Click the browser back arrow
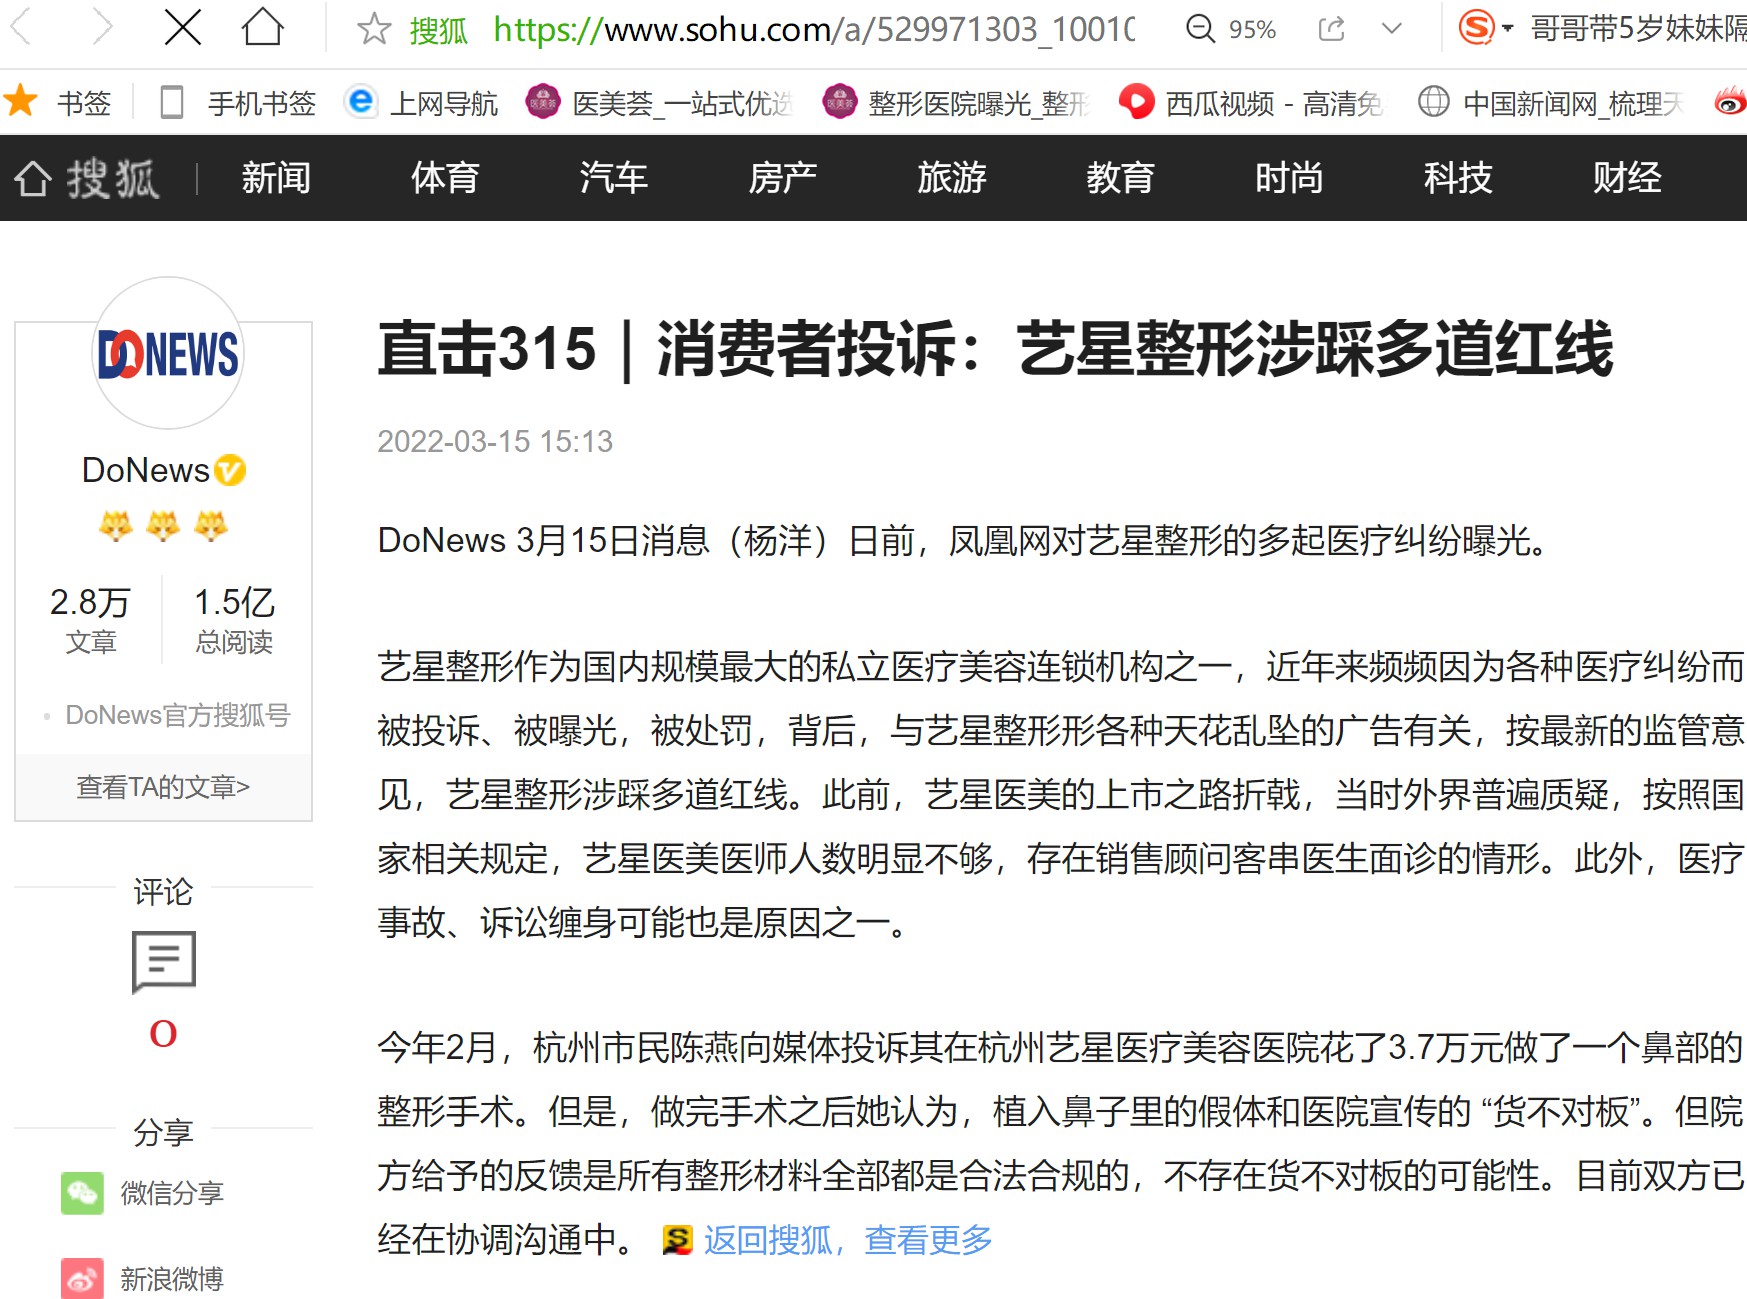The image size is (1747, 1299). click(x=22, y=28)
